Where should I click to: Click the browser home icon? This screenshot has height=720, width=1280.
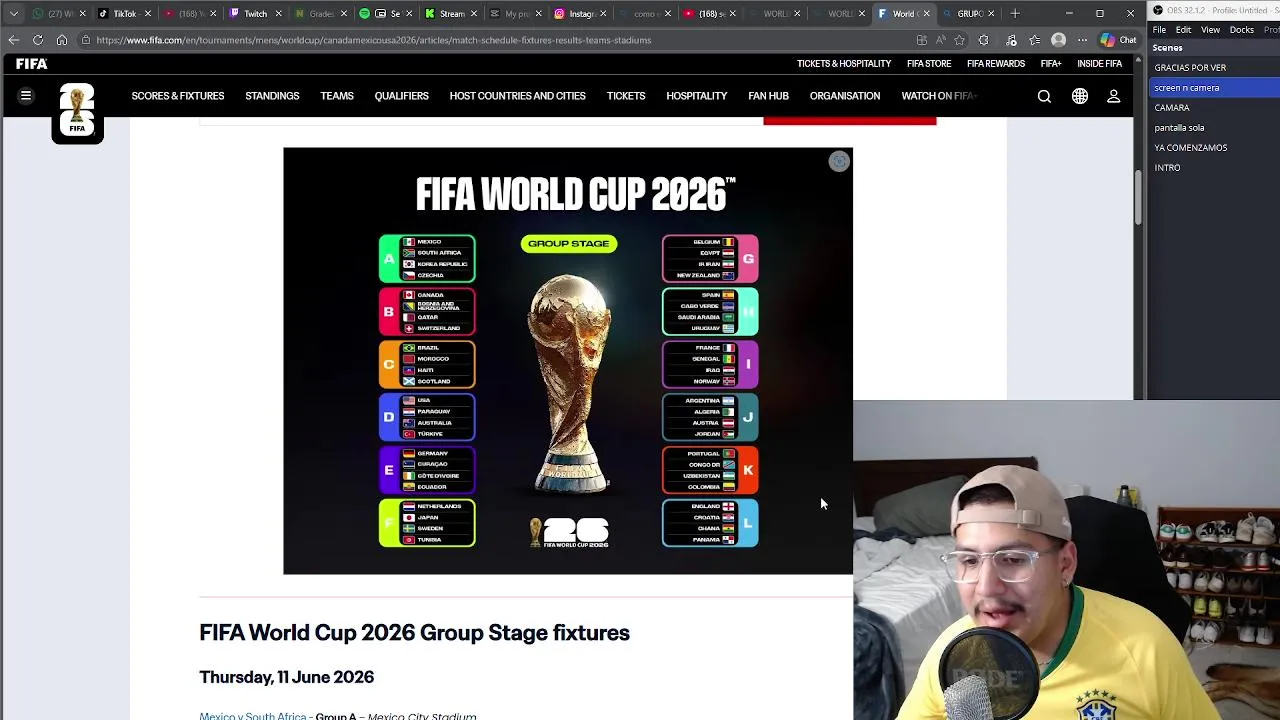point(62,40)
